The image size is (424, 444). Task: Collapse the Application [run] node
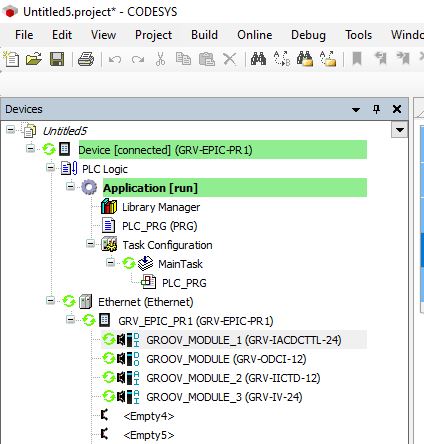click(70, 186)
